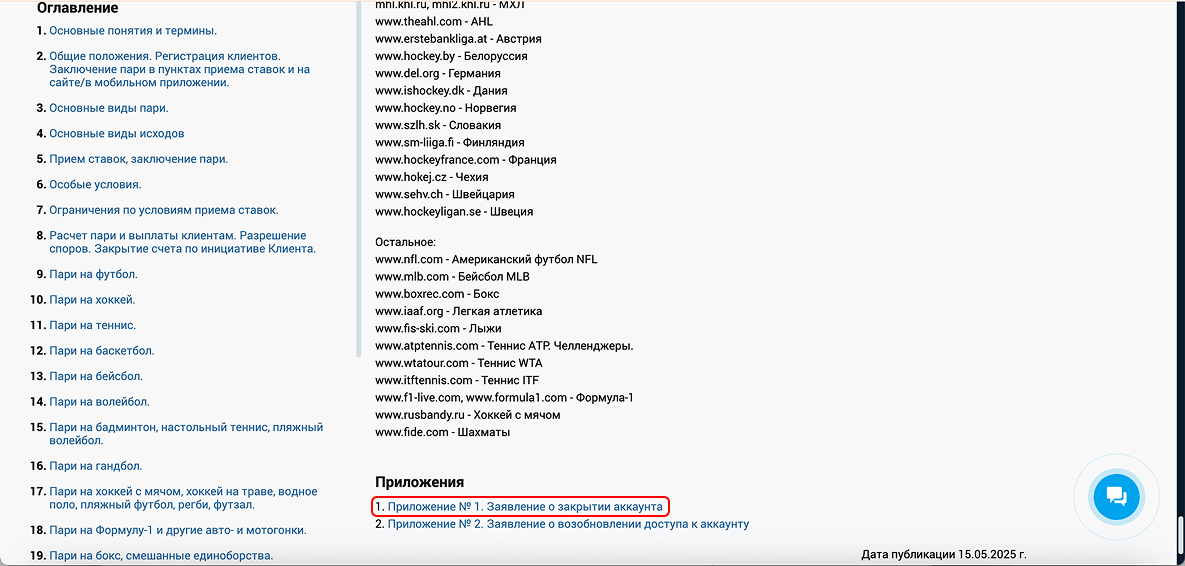Jump to 'Особые условия.' section
The width and height of the screenshot is (1185, 566).
(95, 184)
